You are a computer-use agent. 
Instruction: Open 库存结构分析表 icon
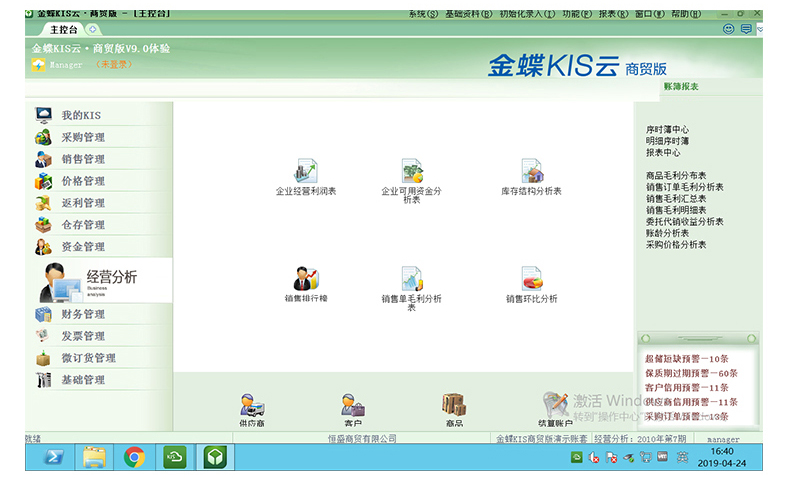point(532,171)
